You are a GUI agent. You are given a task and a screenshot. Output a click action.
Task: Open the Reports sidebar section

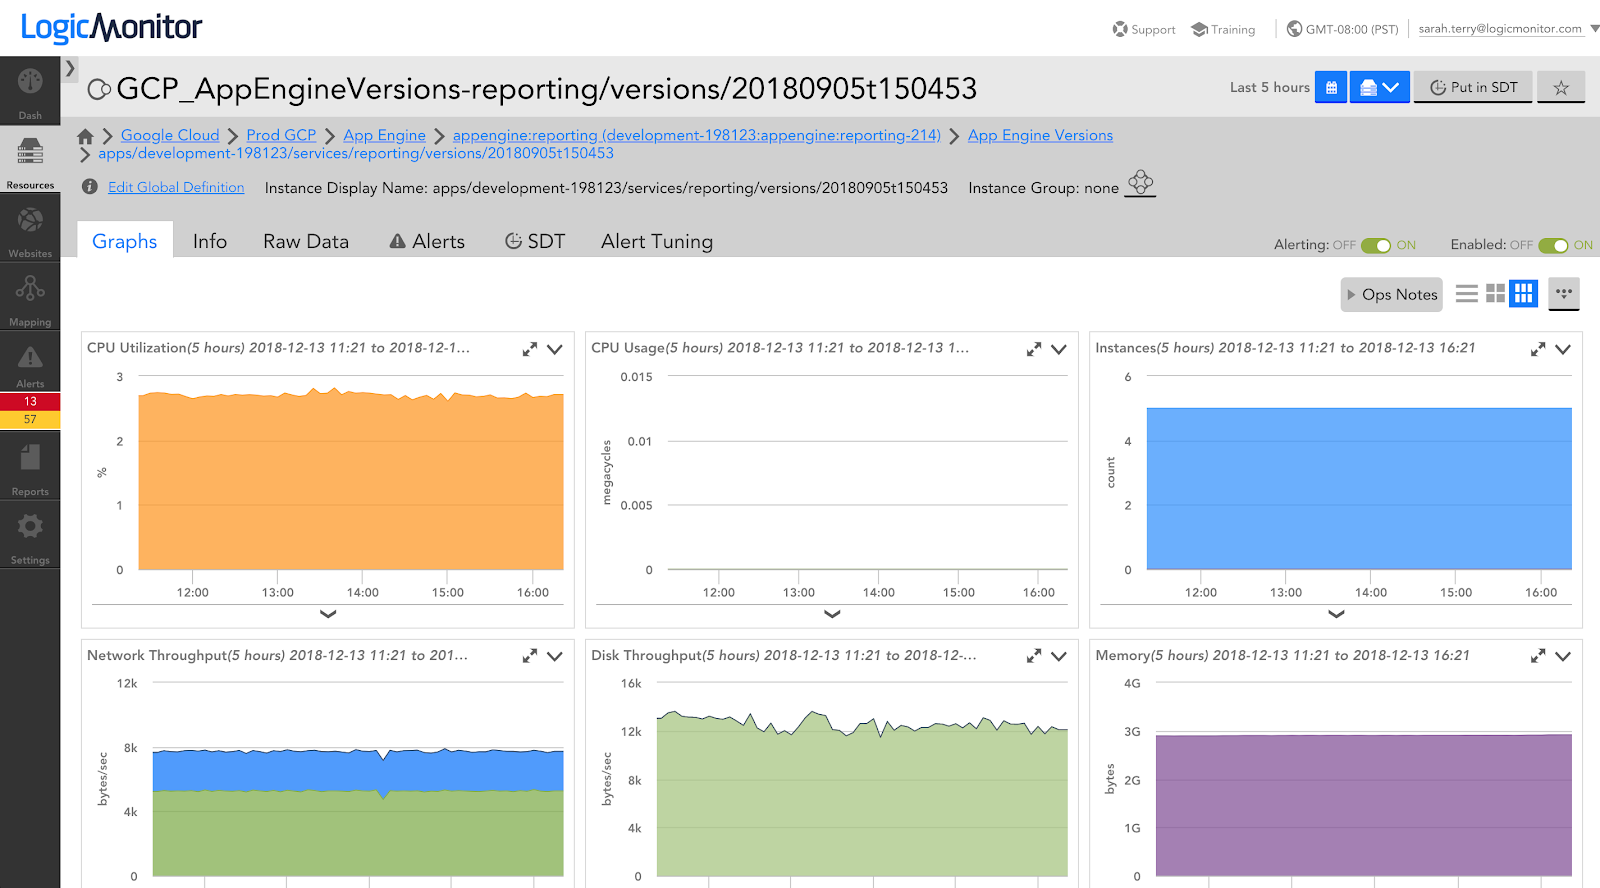[x=30, y=466]
